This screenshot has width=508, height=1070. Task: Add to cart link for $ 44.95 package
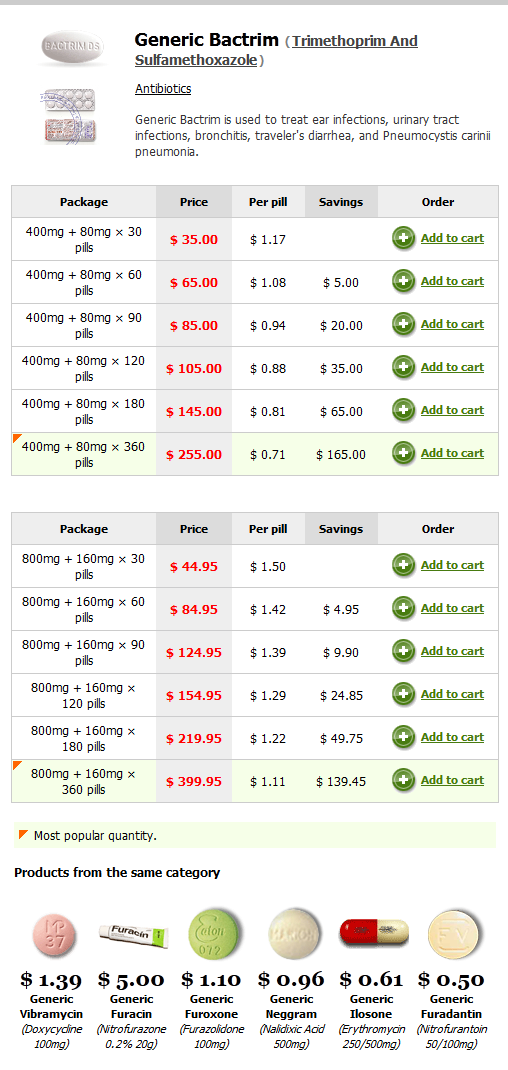pos(452,565)
